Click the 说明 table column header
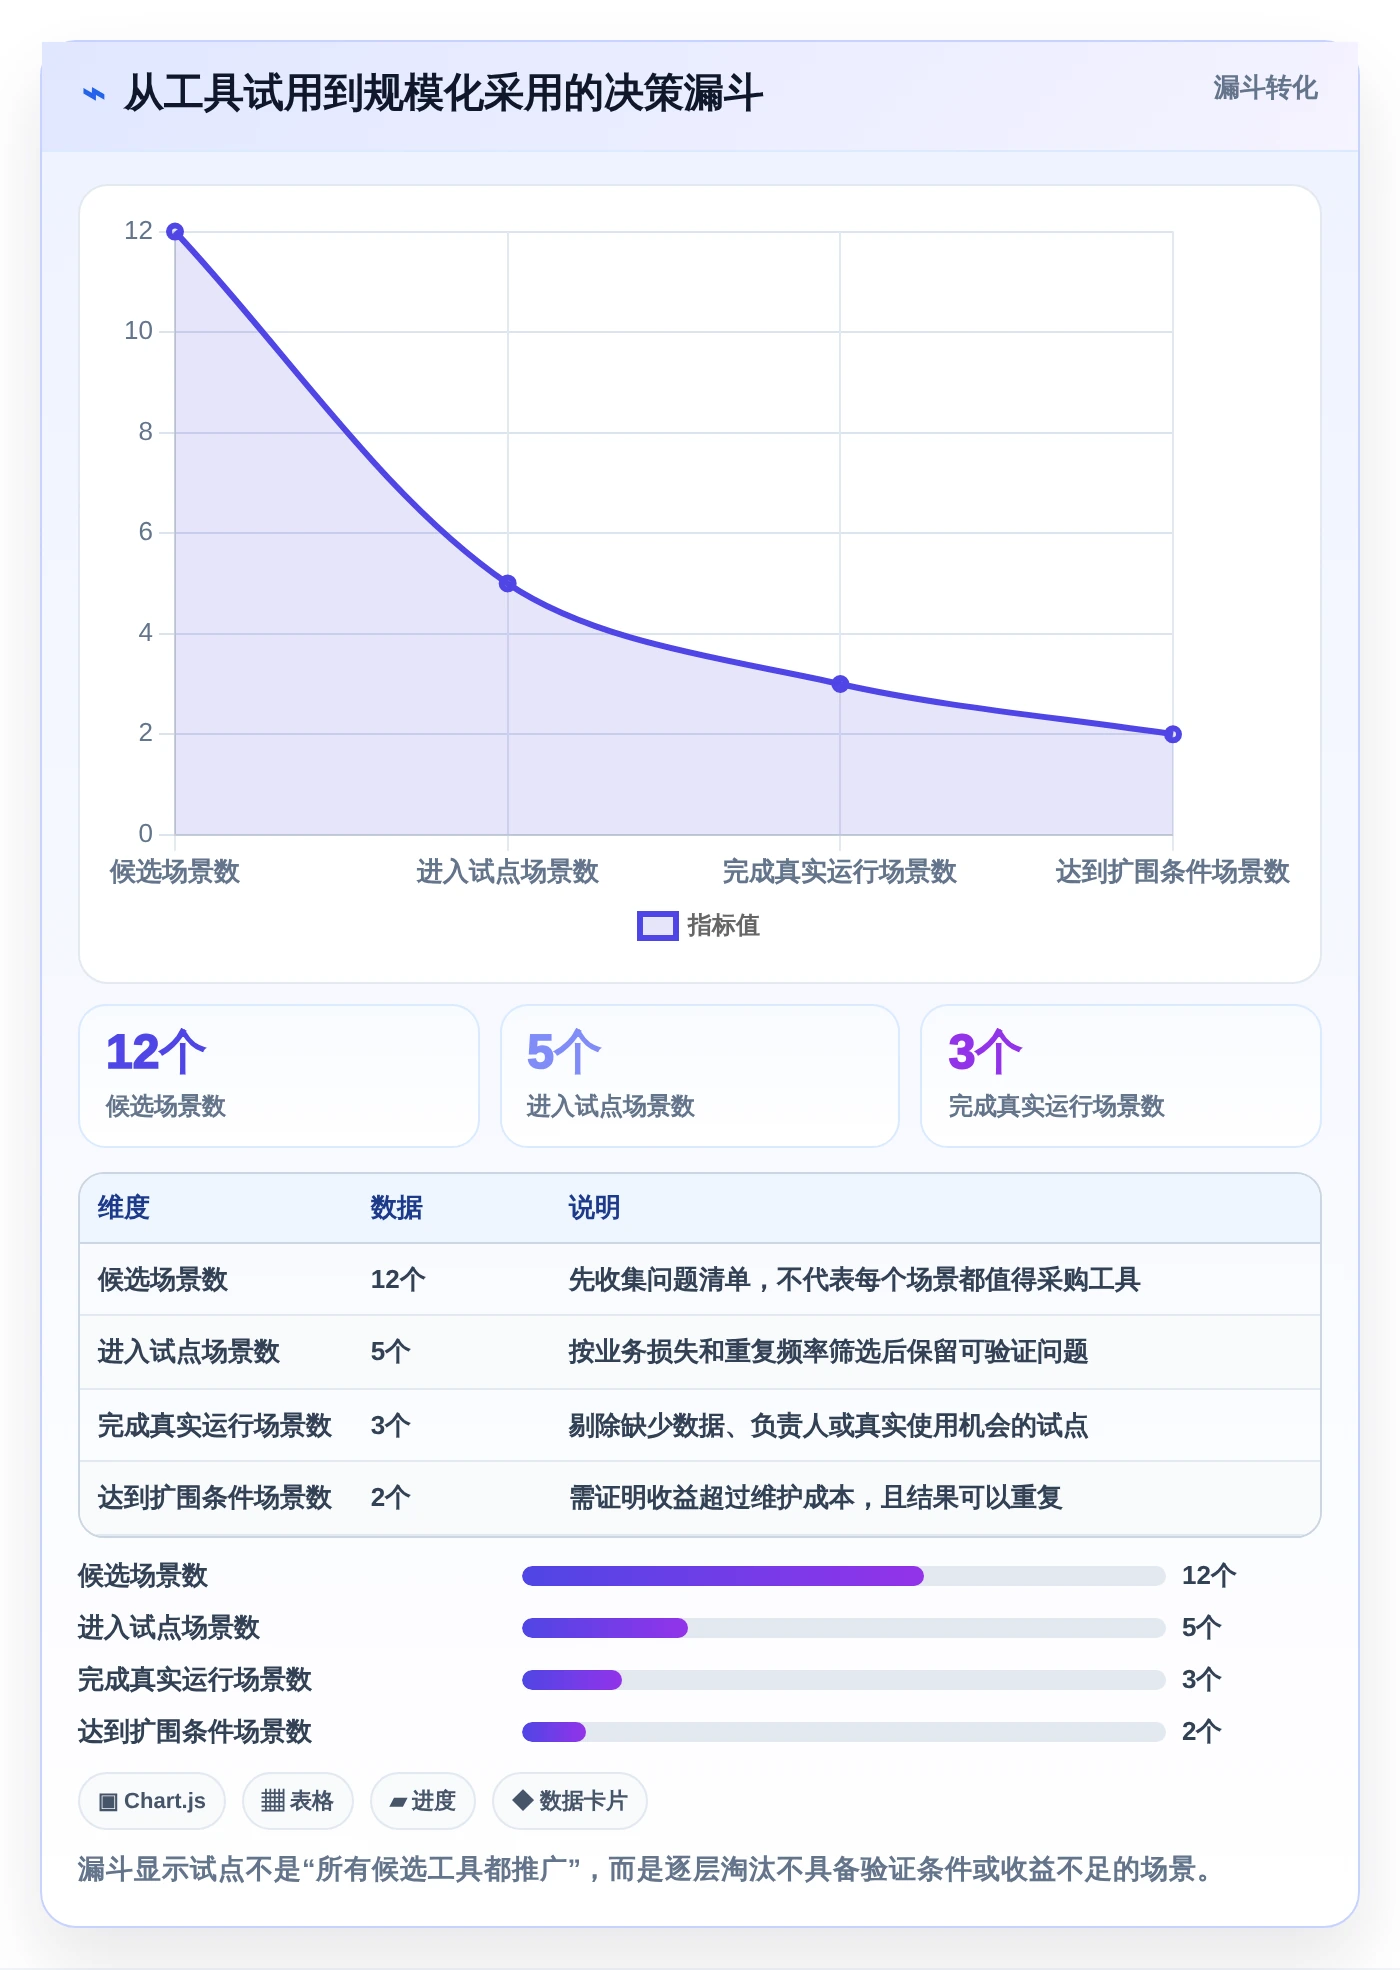 point(595,1208)
